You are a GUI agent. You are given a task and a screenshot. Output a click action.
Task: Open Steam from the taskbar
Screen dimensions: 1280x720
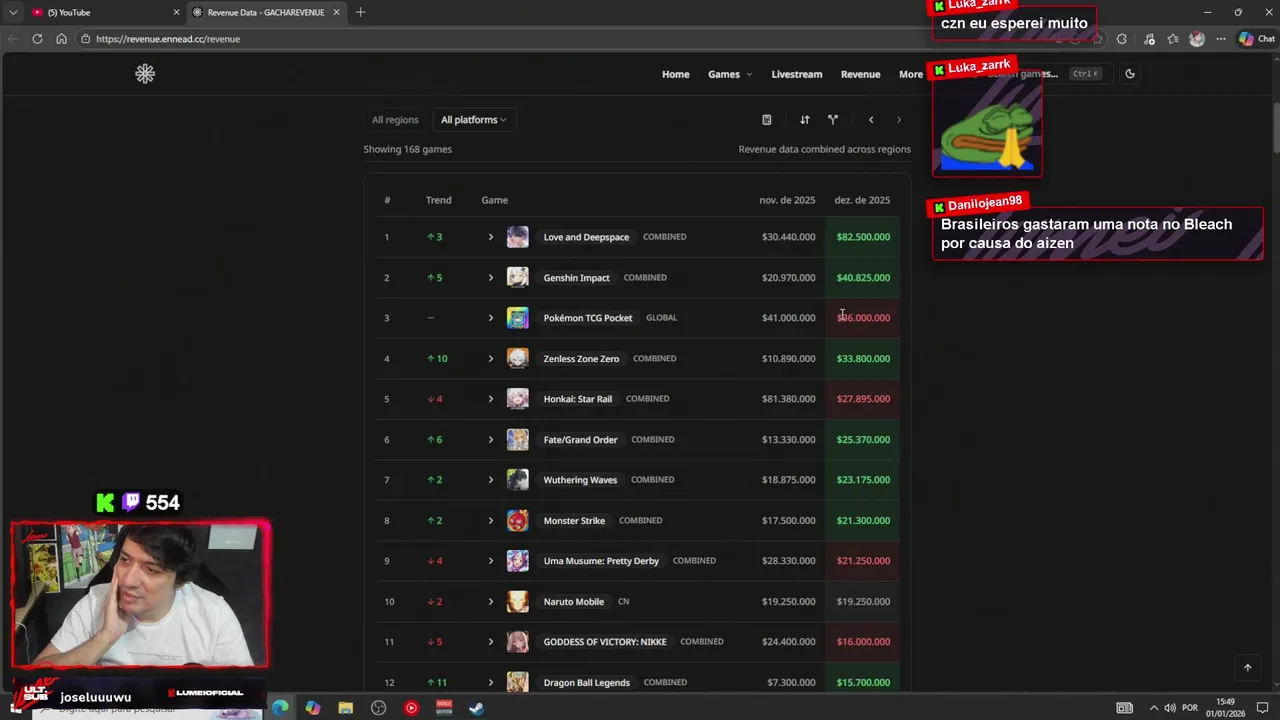tap(477, 708)
